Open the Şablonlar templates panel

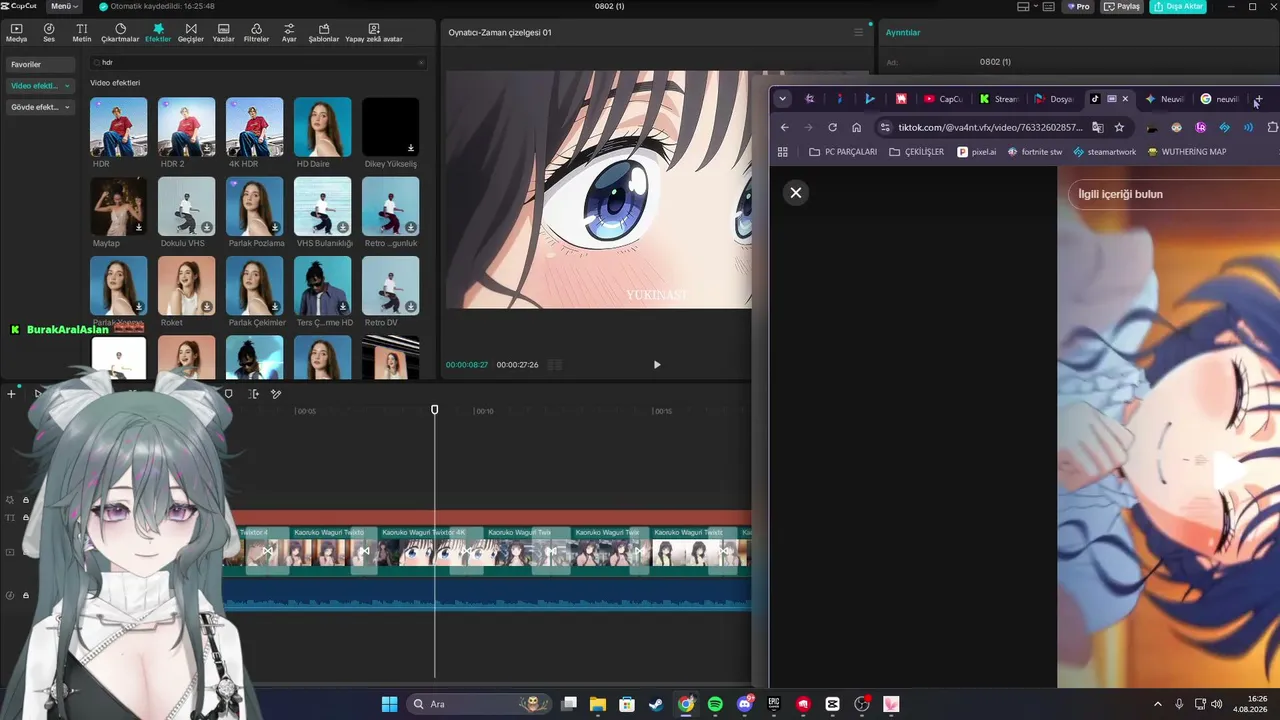pos(324,33)
